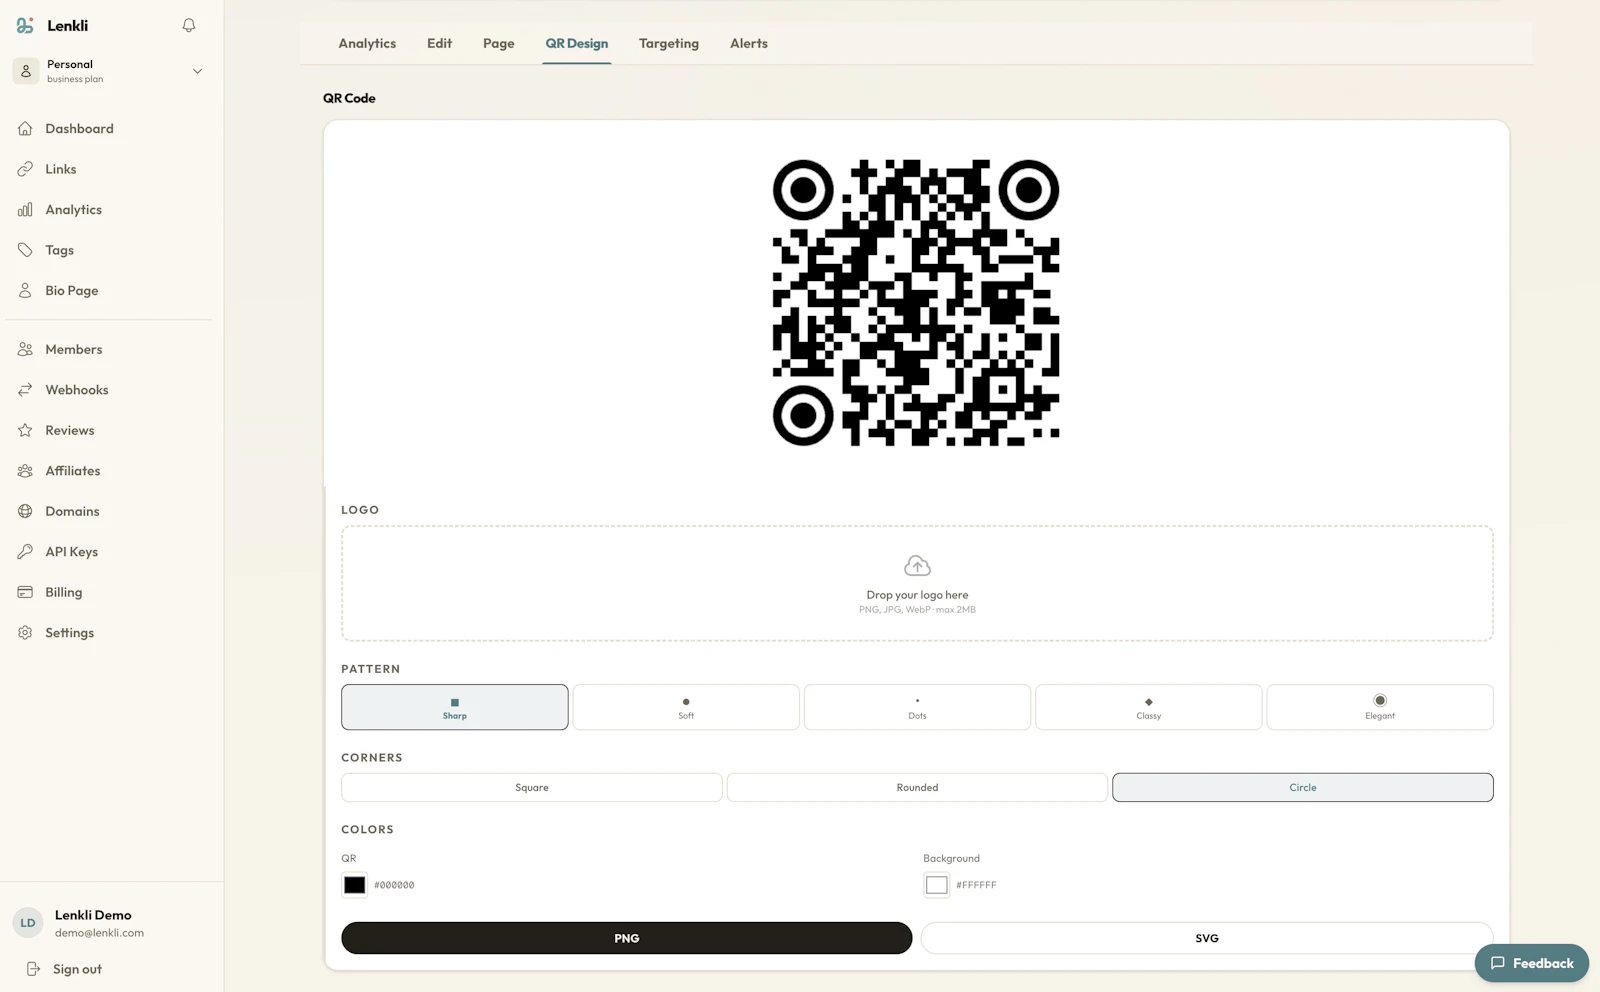
Task: Switch to the Alerts tab
Action: [749, 43]
